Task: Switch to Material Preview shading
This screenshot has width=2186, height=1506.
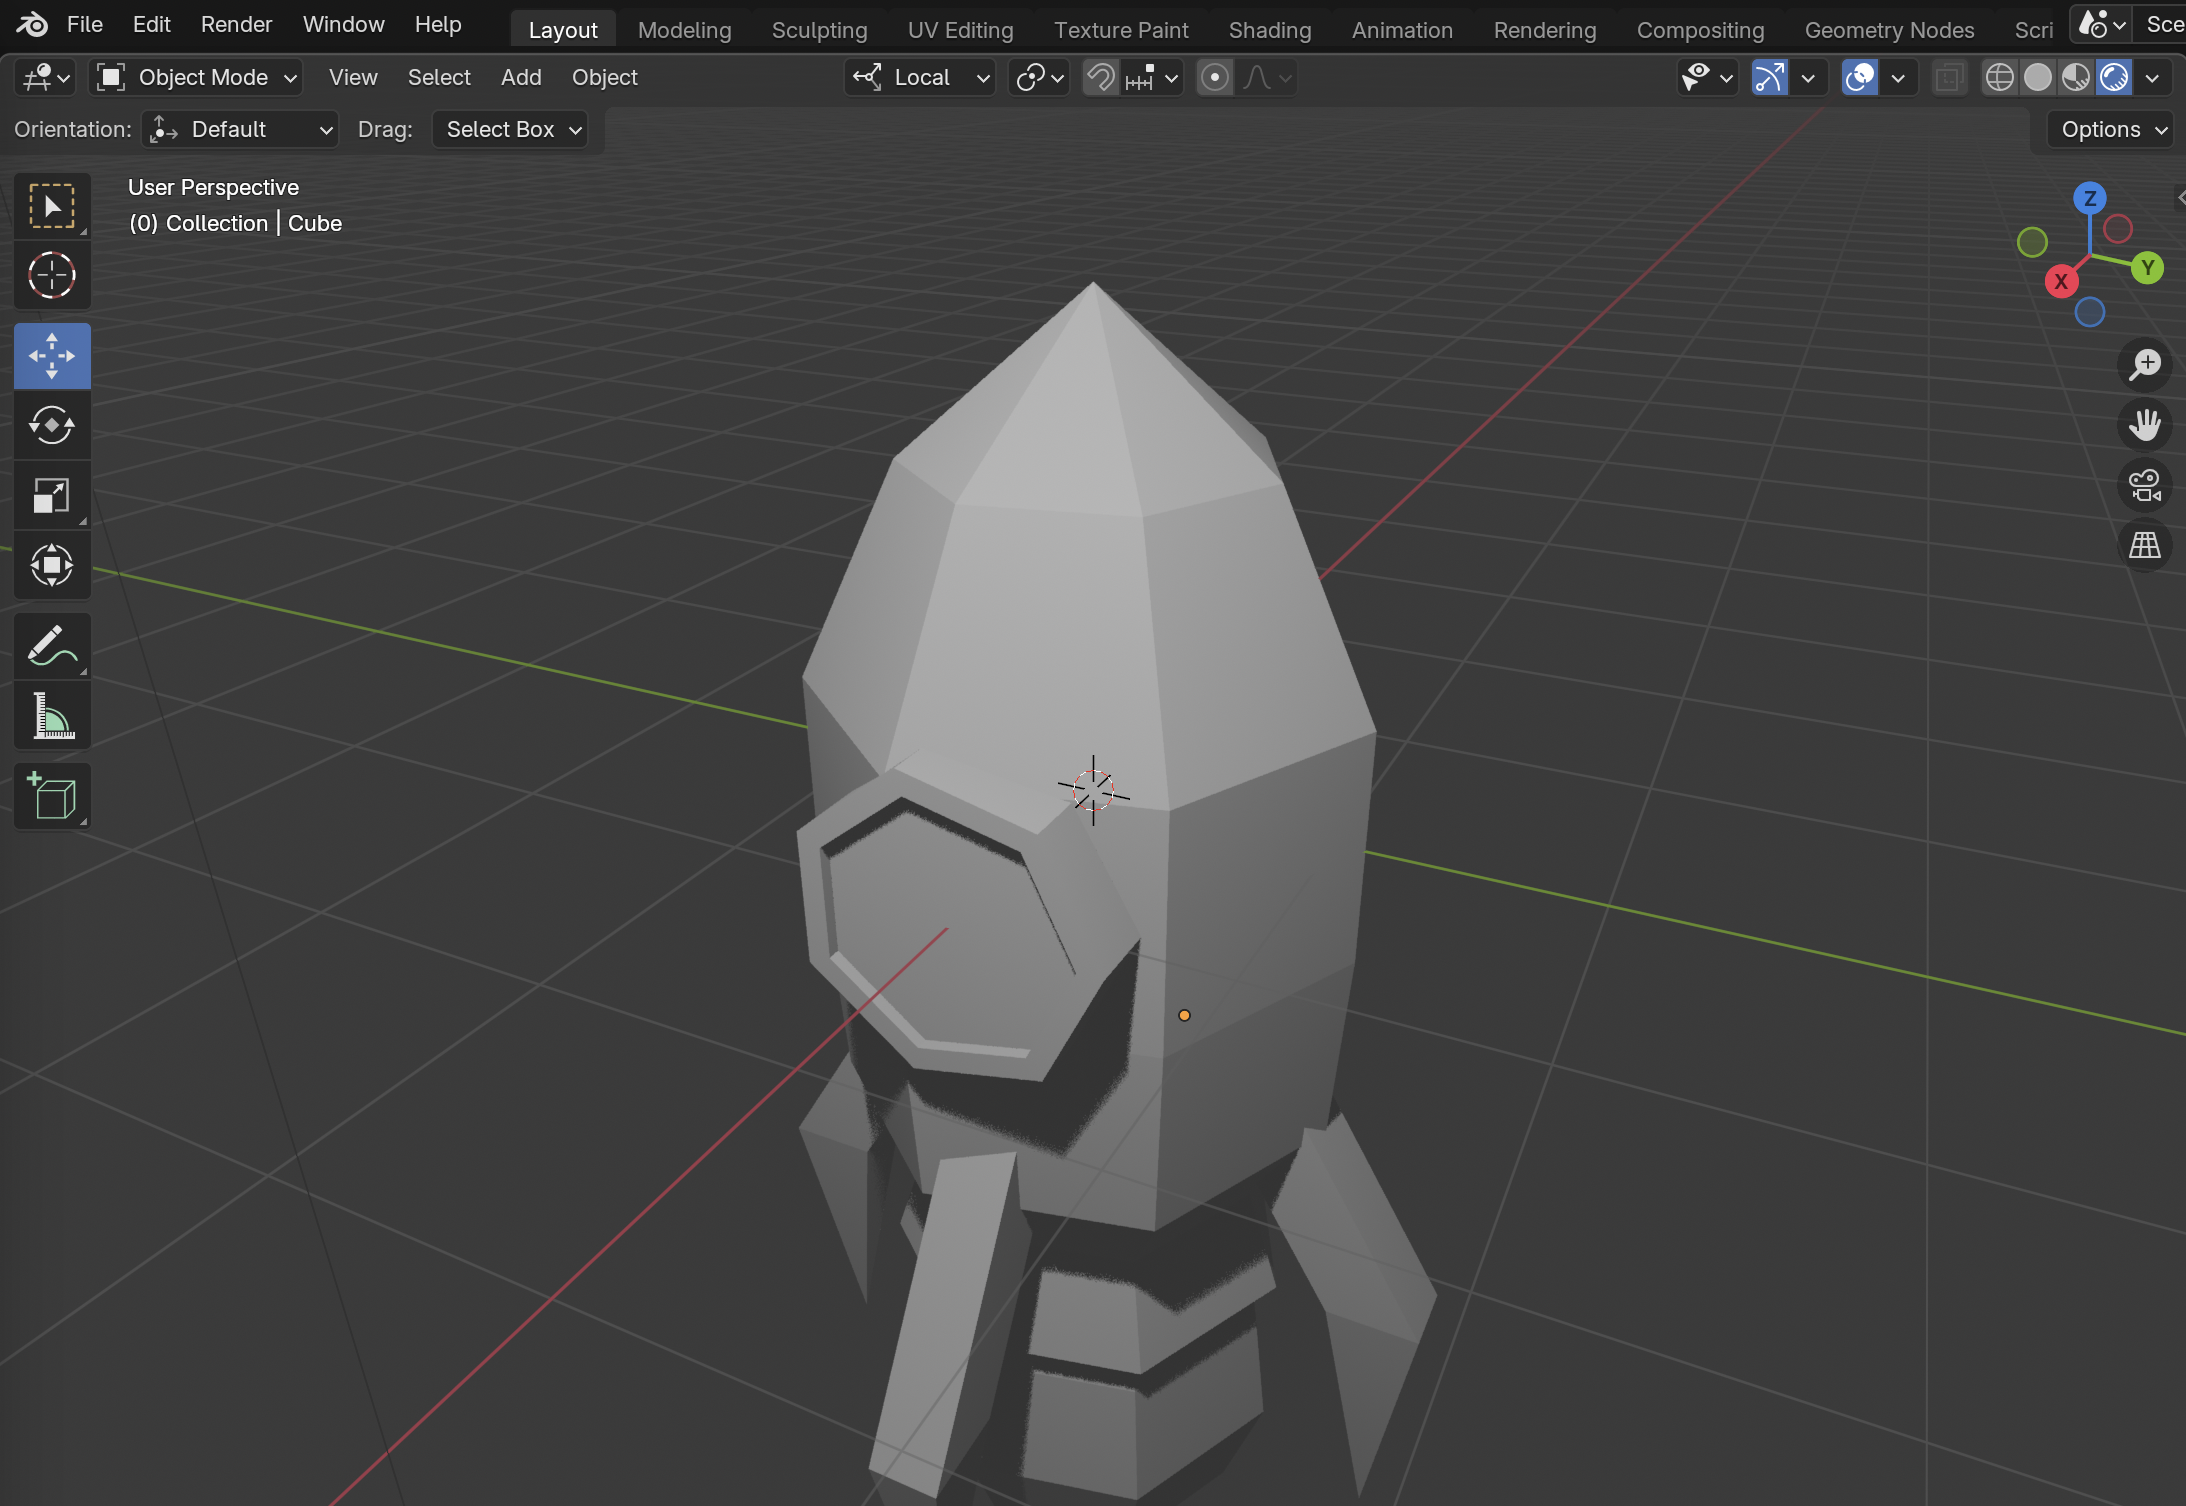Action: coord(2075,77)
